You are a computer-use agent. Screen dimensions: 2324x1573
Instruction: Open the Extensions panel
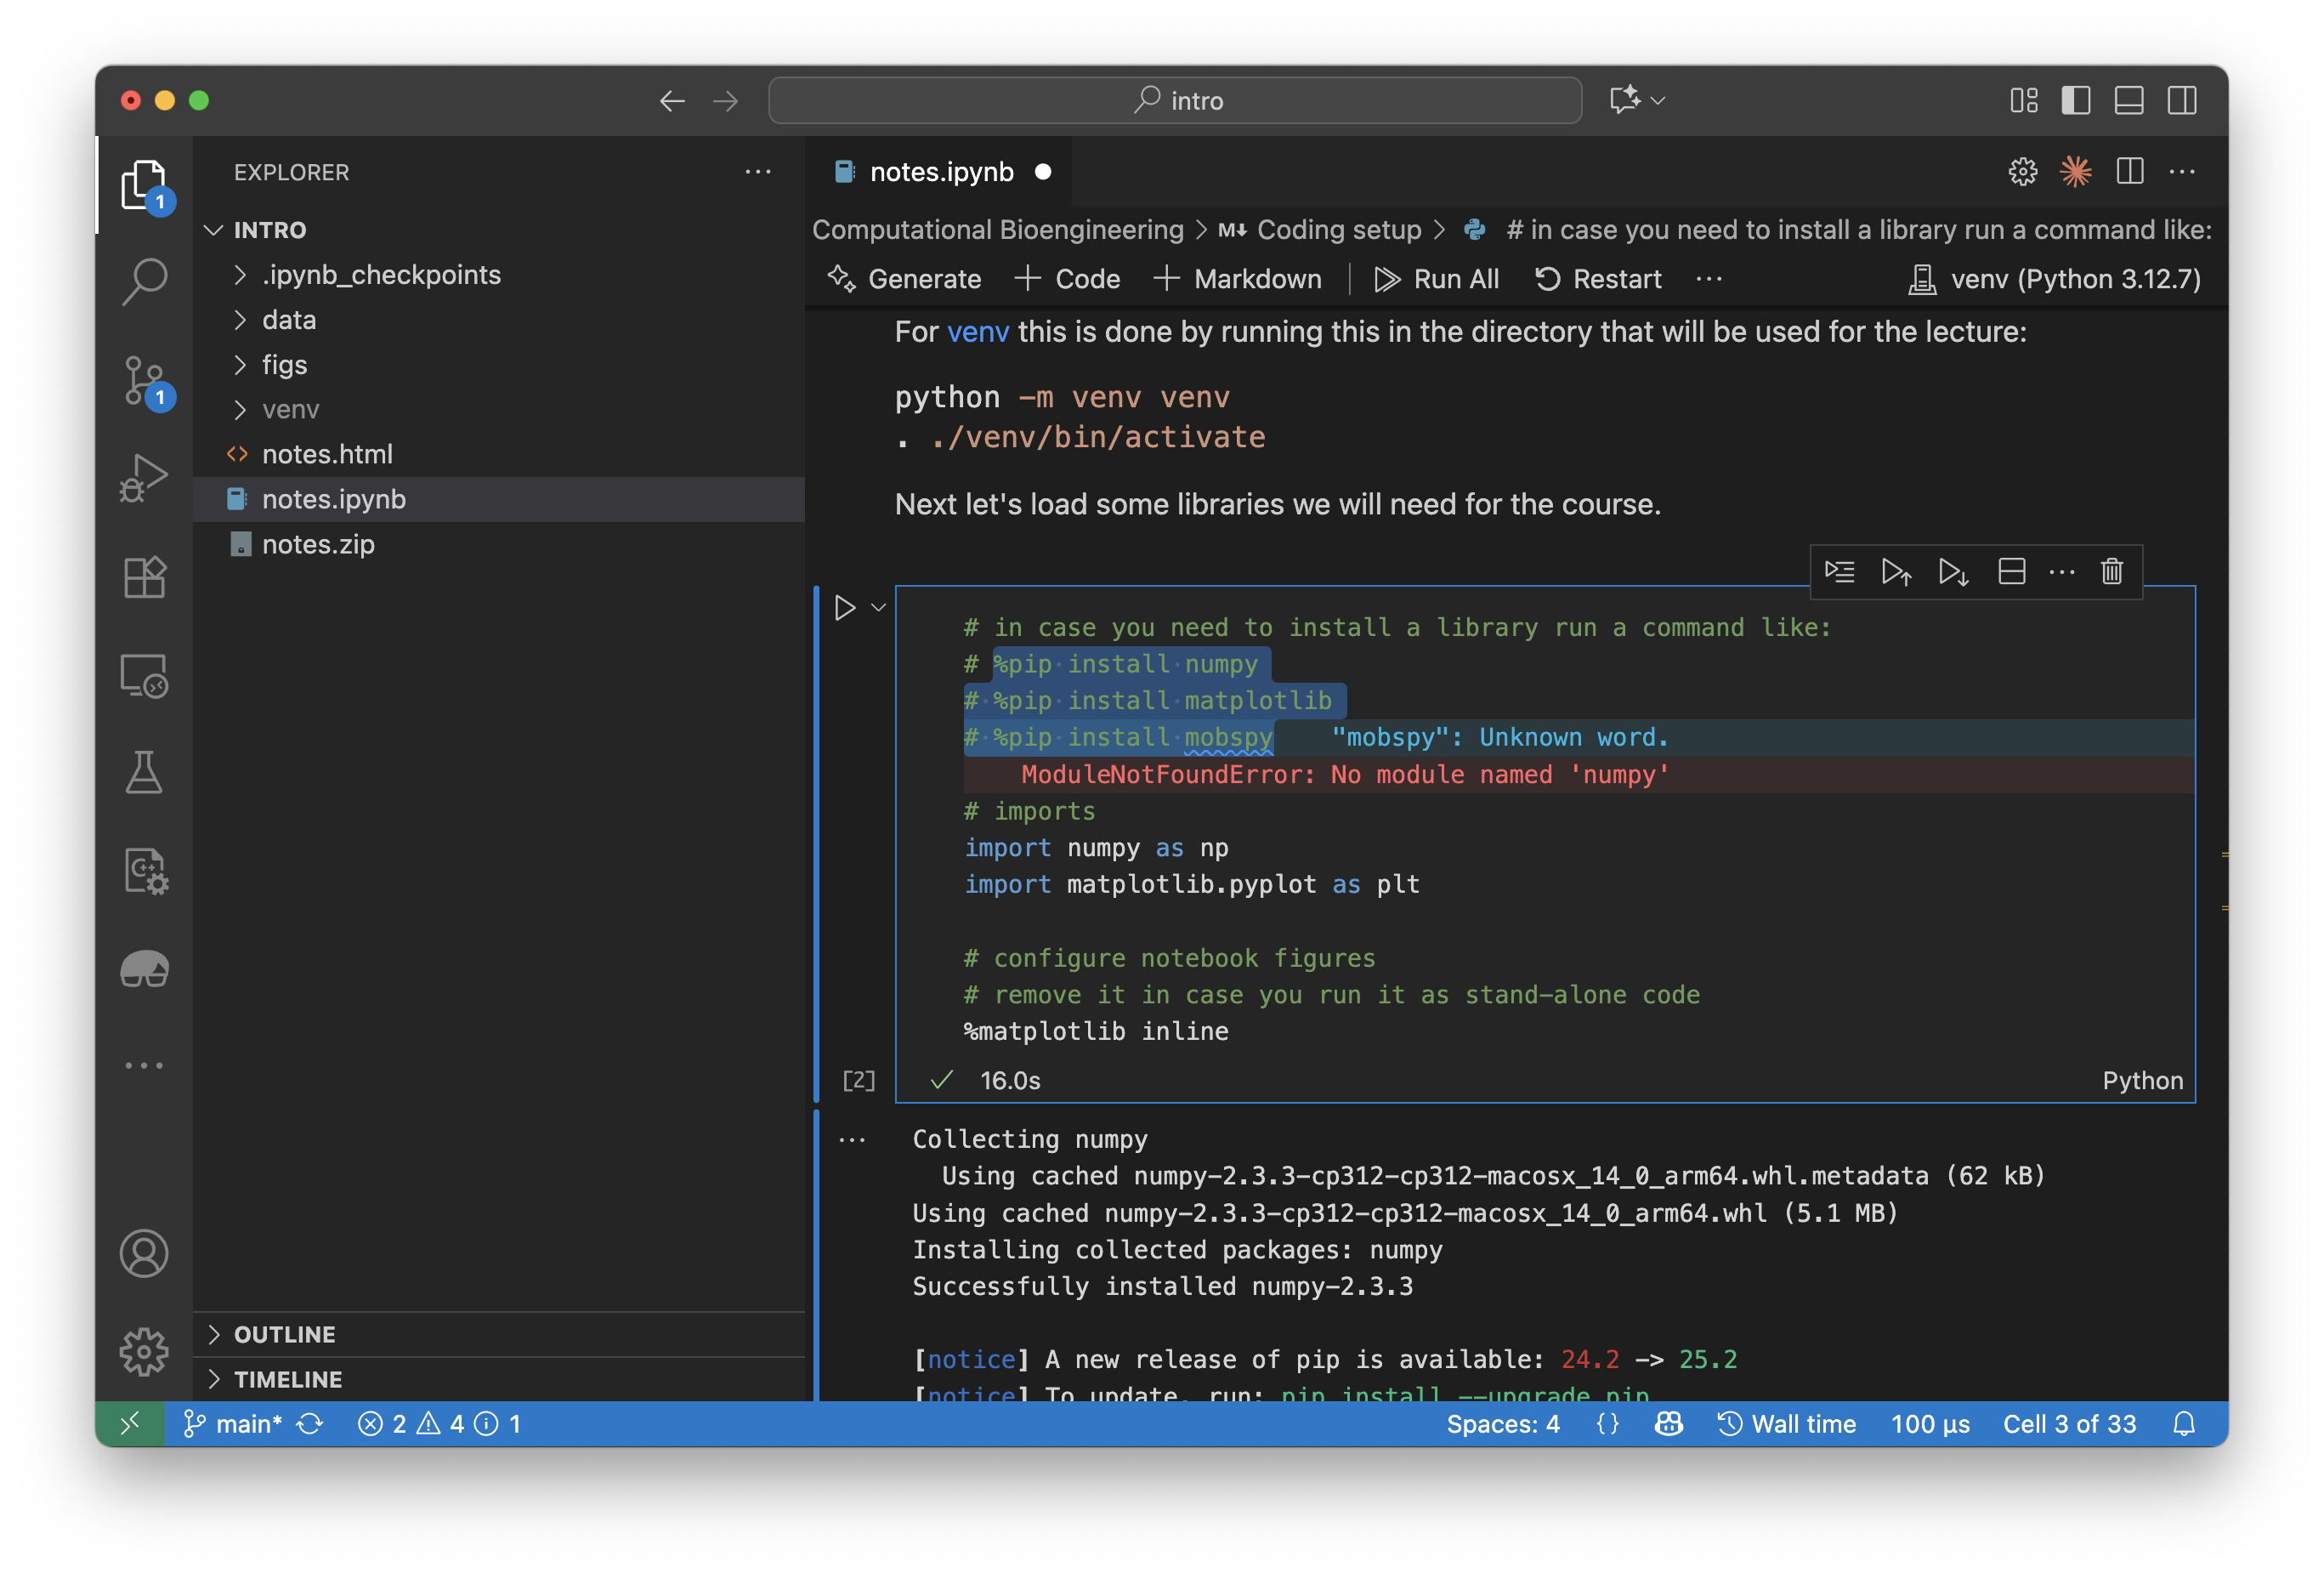[145, 577]
